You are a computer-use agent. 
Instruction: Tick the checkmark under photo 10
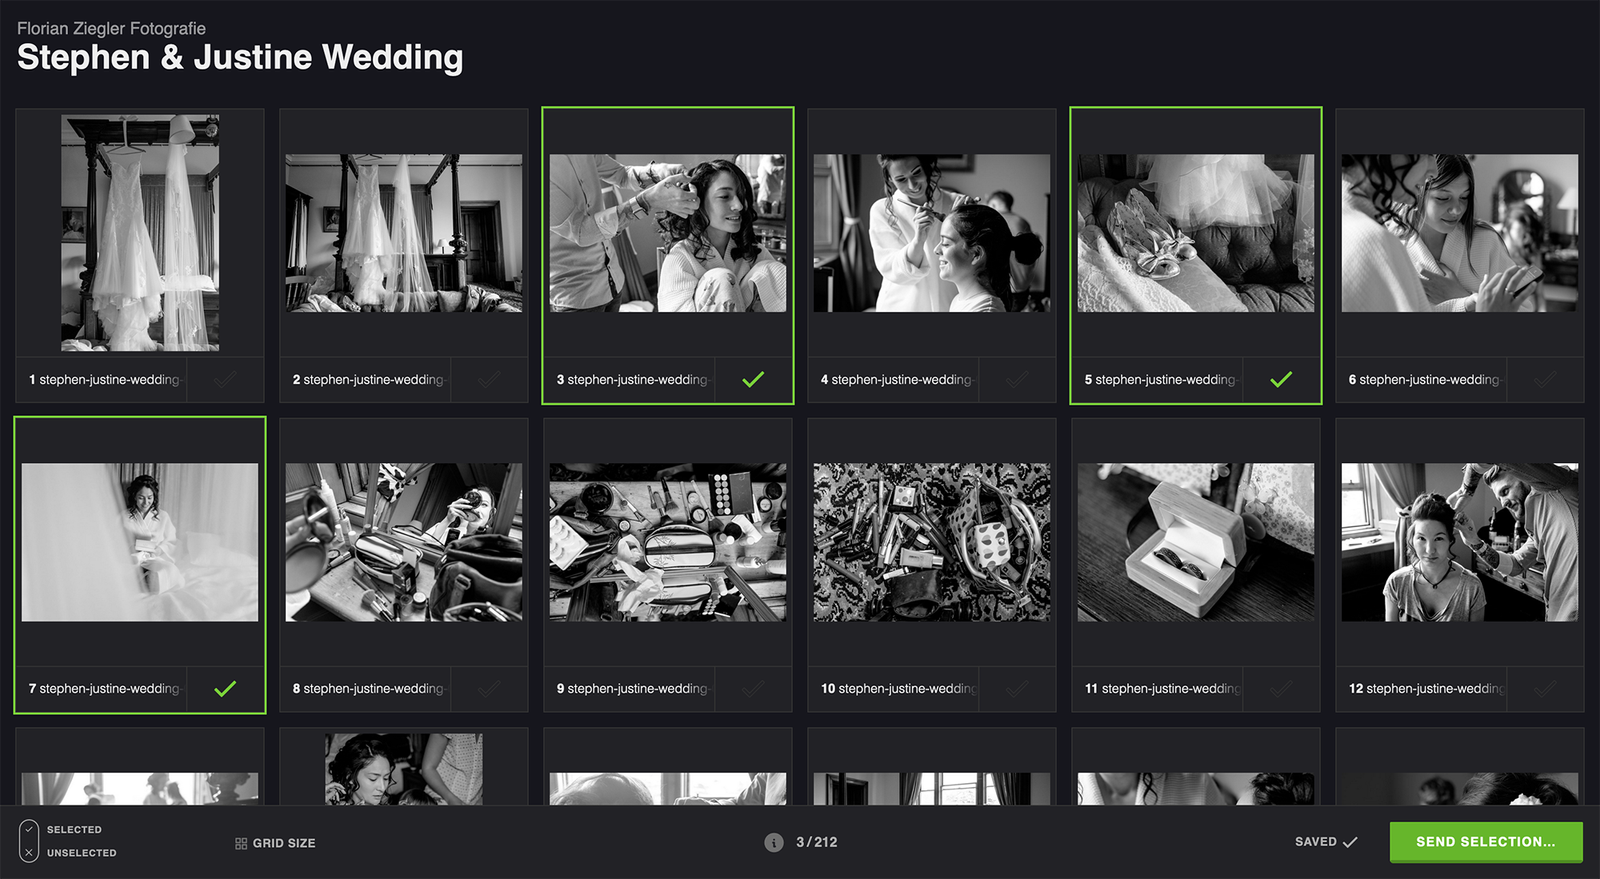(1017, 689)
